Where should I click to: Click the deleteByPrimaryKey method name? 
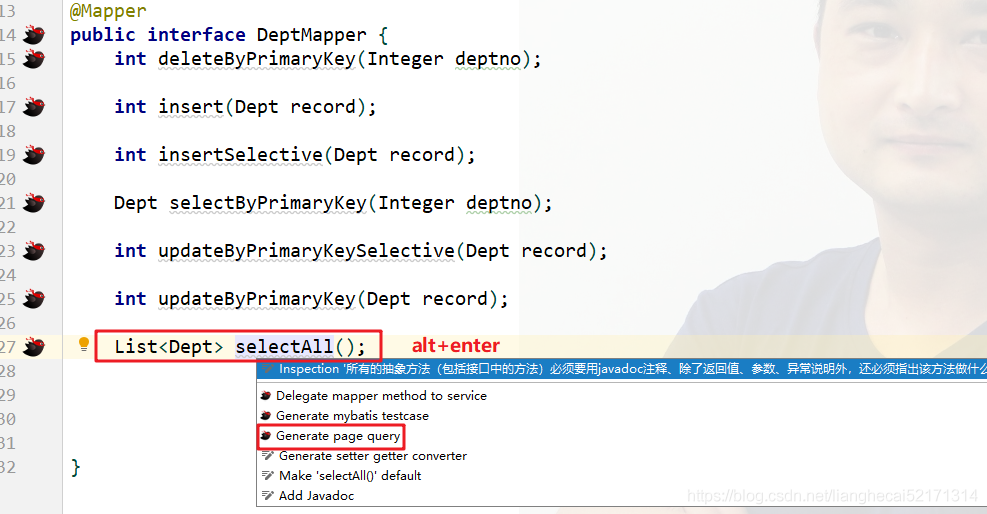click(257, 59)
